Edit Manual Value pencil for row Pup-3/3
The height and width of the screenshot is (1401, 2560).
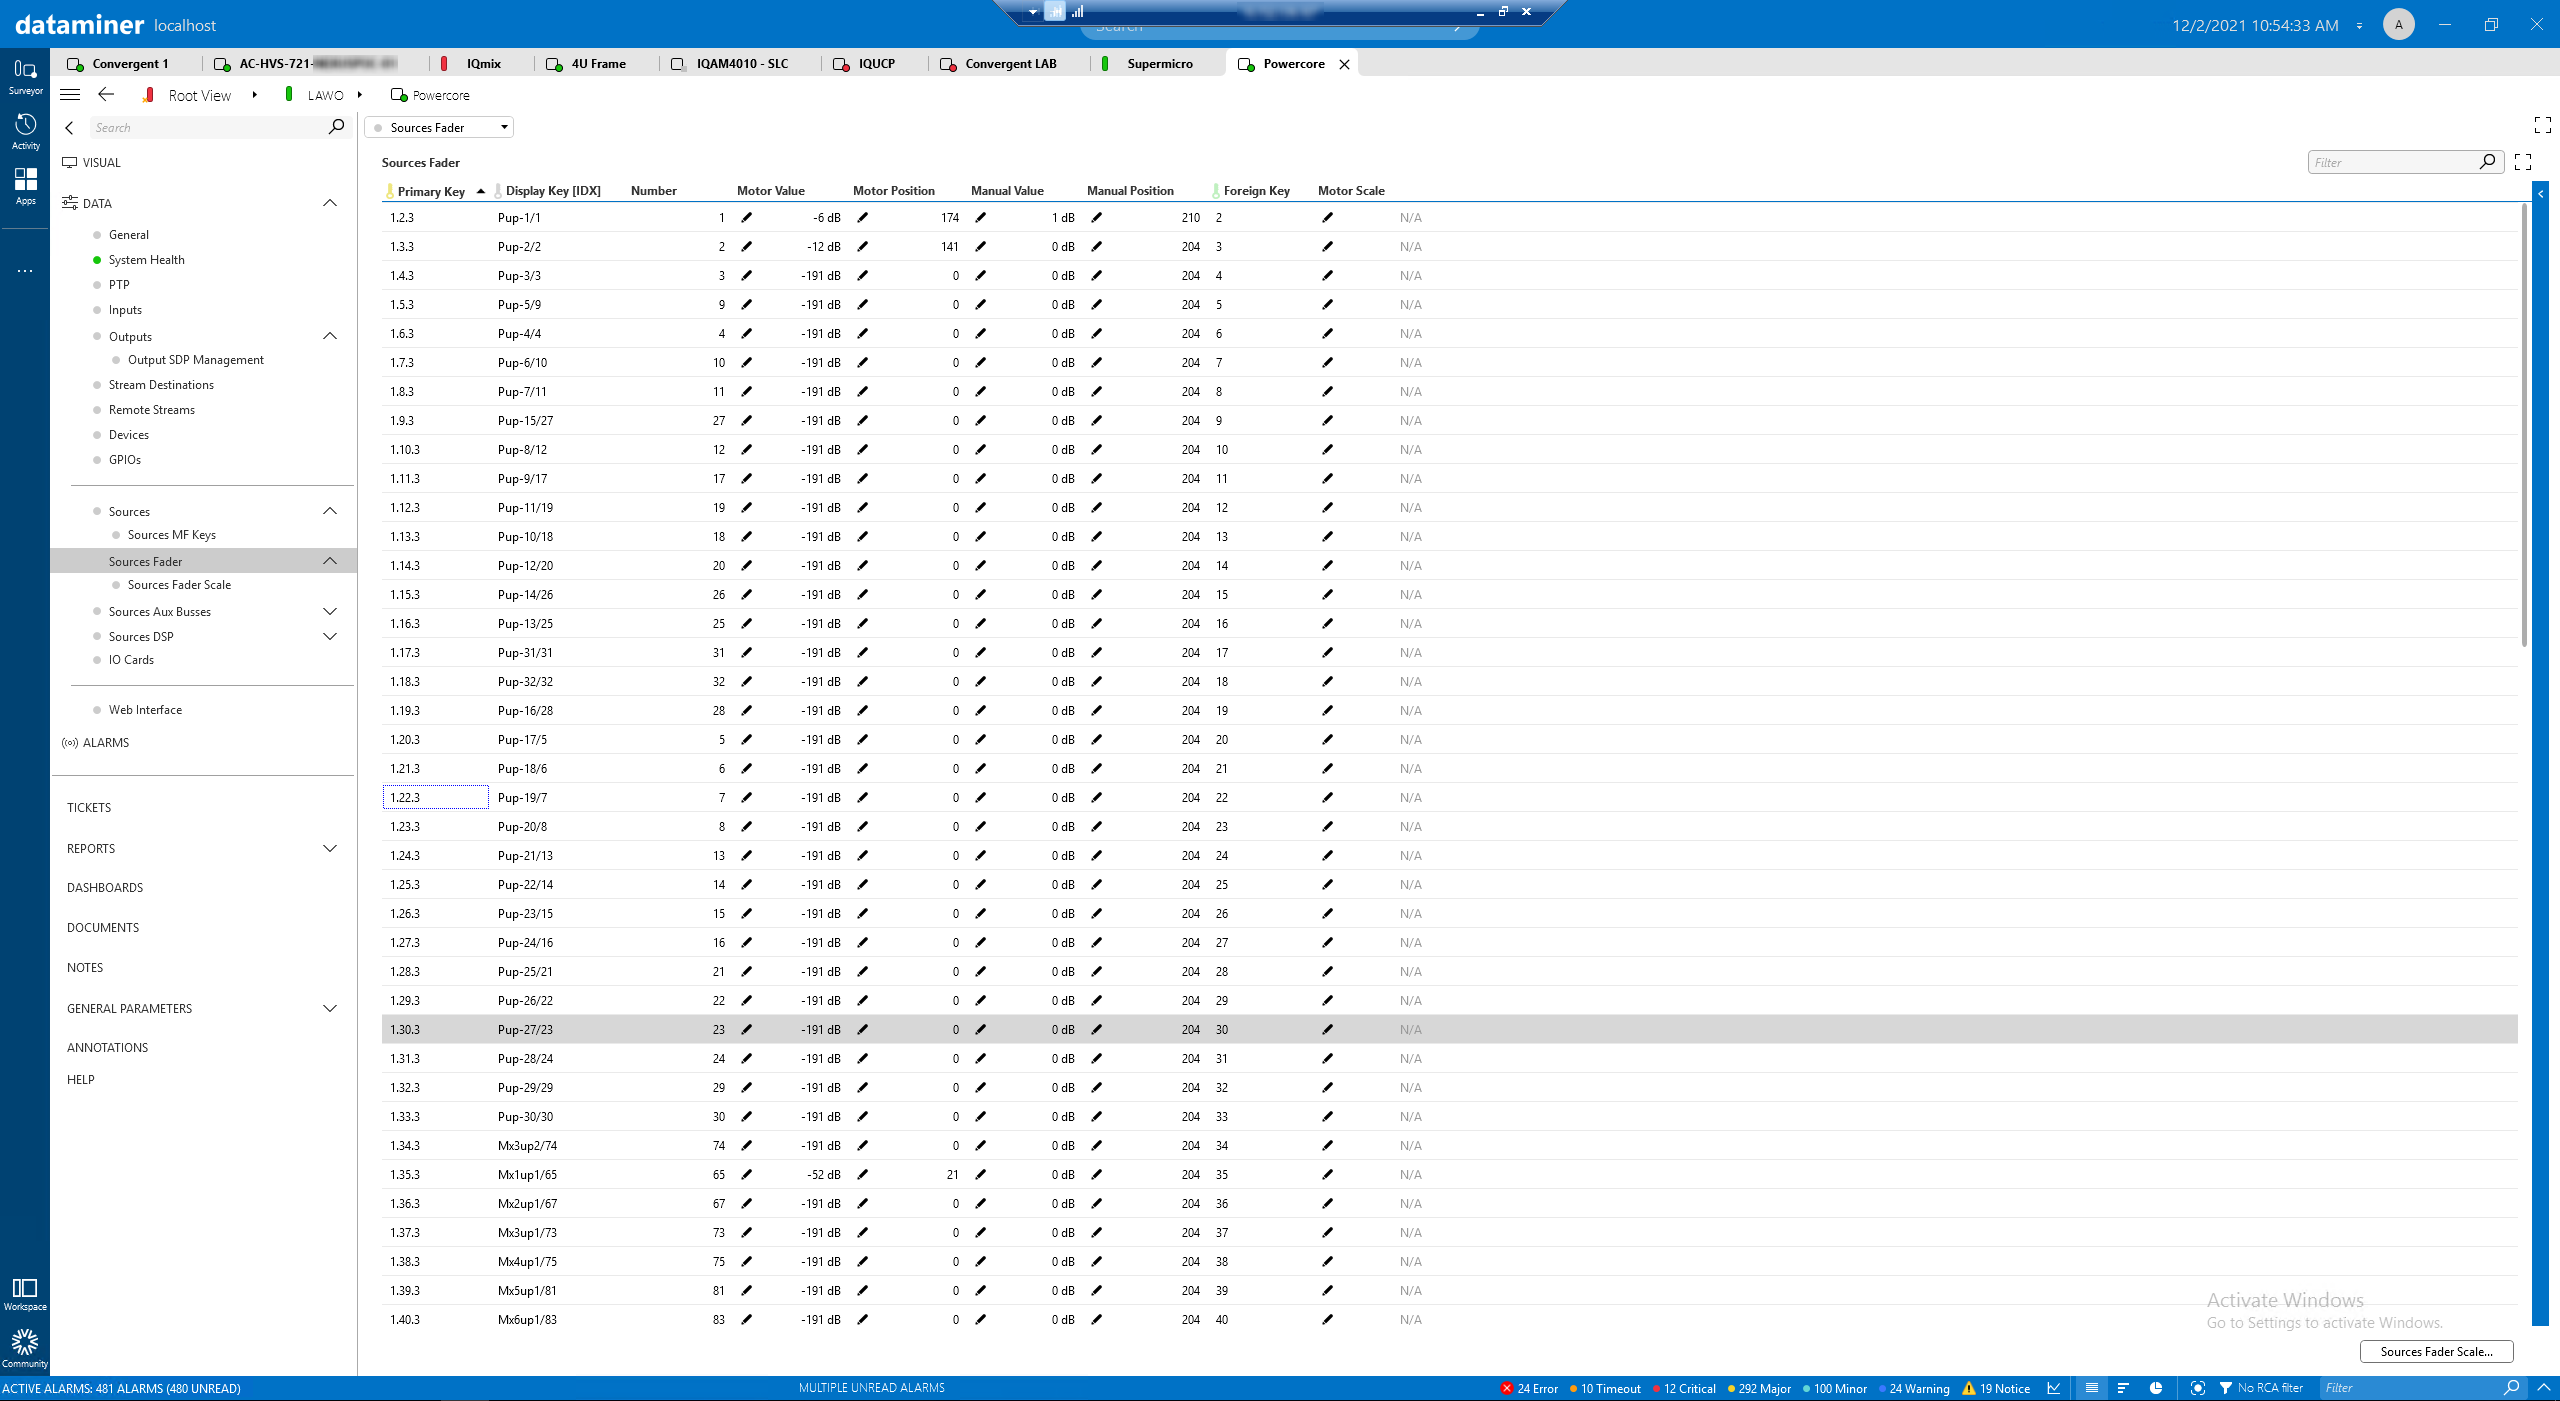980,276
